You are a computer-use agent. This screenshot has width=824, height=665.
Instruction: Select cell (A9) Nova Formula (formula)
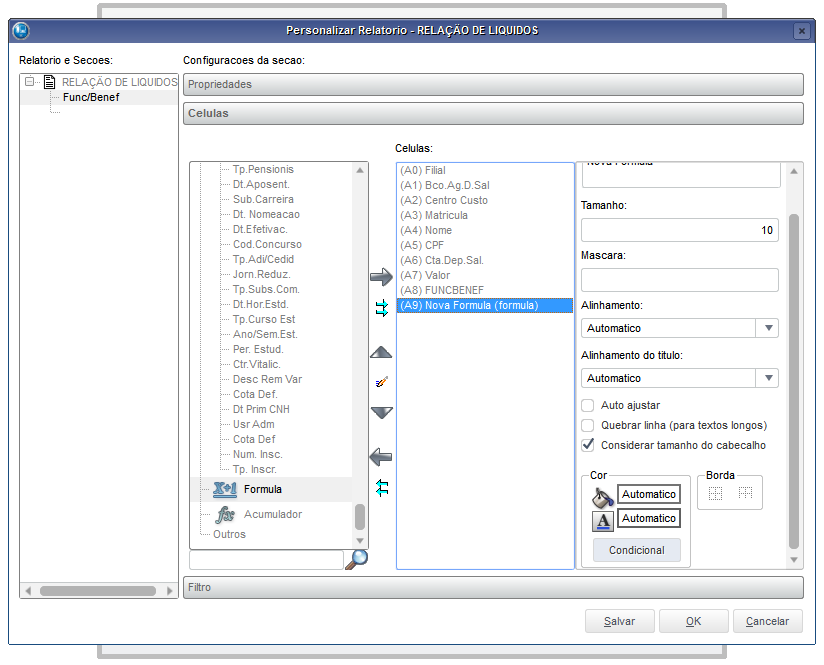pyautogui.click(x=485, y=305)
